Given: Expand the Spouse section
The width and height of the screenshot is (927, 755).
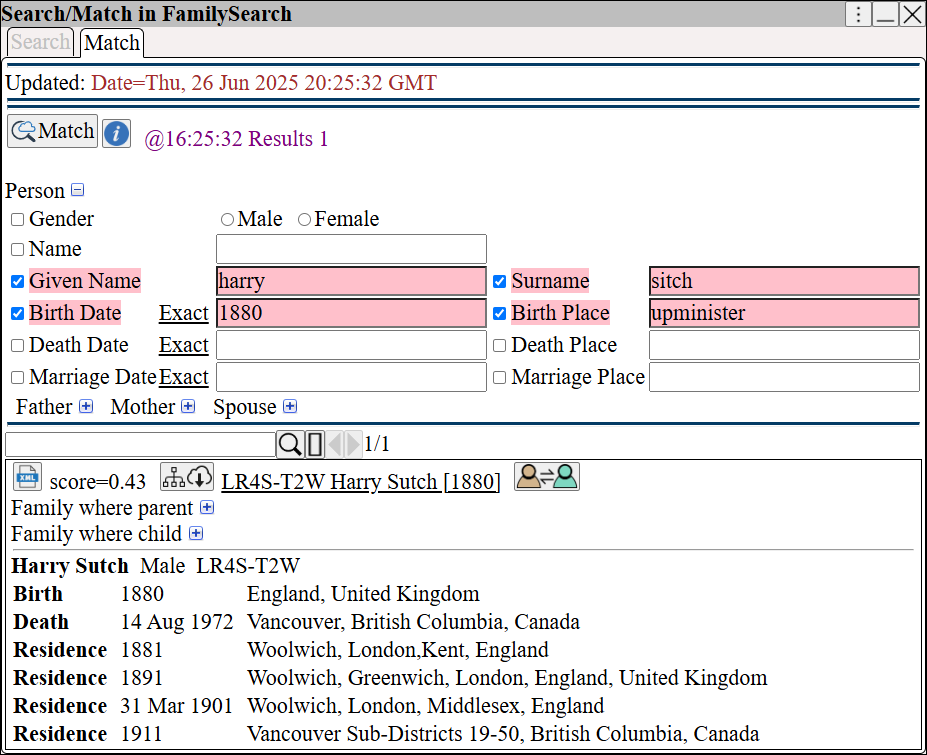Looking at the screenshot, I should [x=290, y=406].
